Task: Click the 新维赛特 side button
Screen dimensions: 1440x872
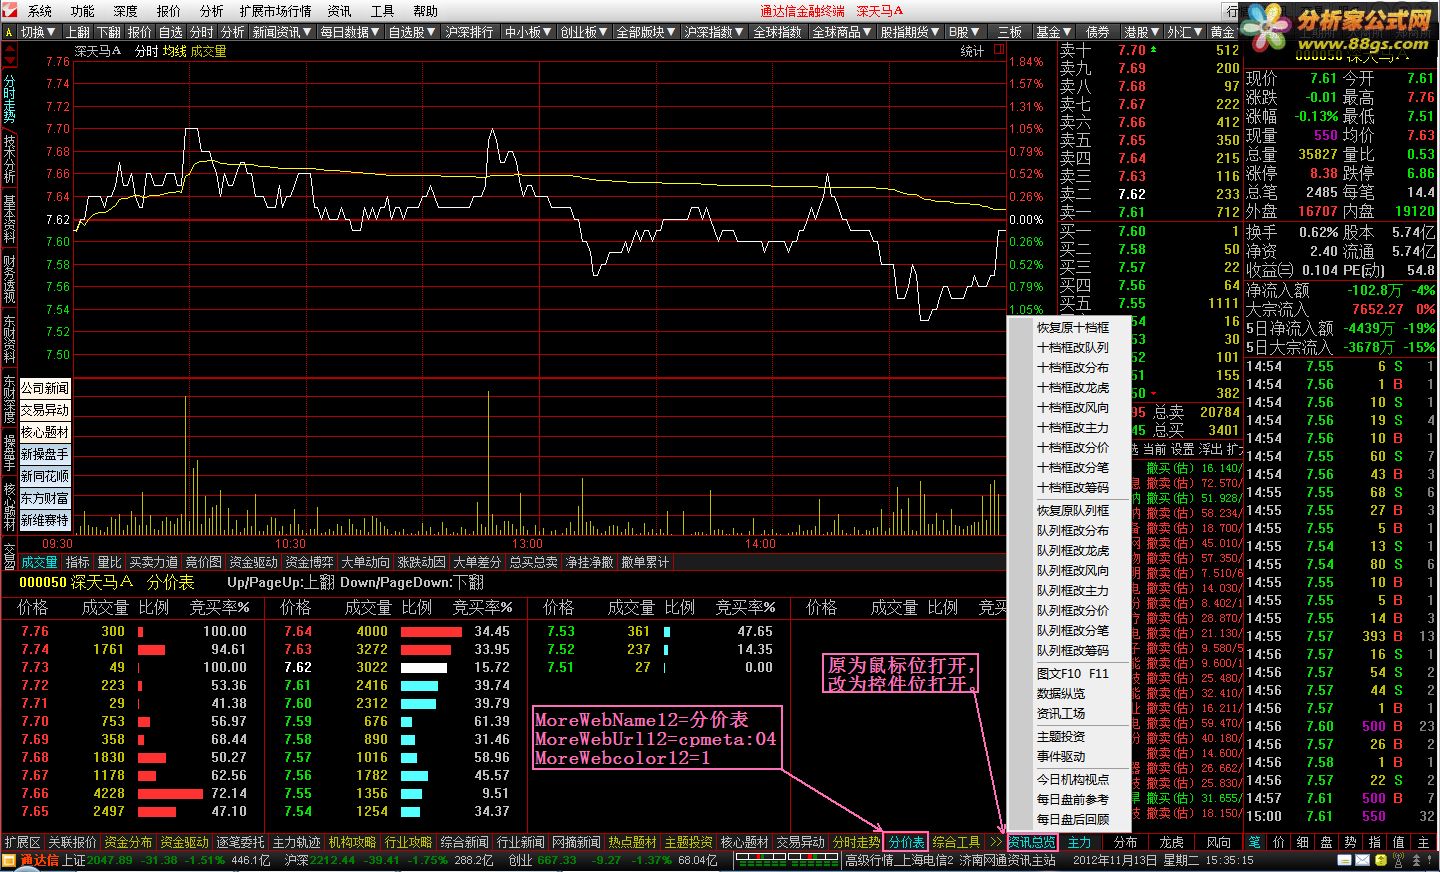Action: click(45, 520)
